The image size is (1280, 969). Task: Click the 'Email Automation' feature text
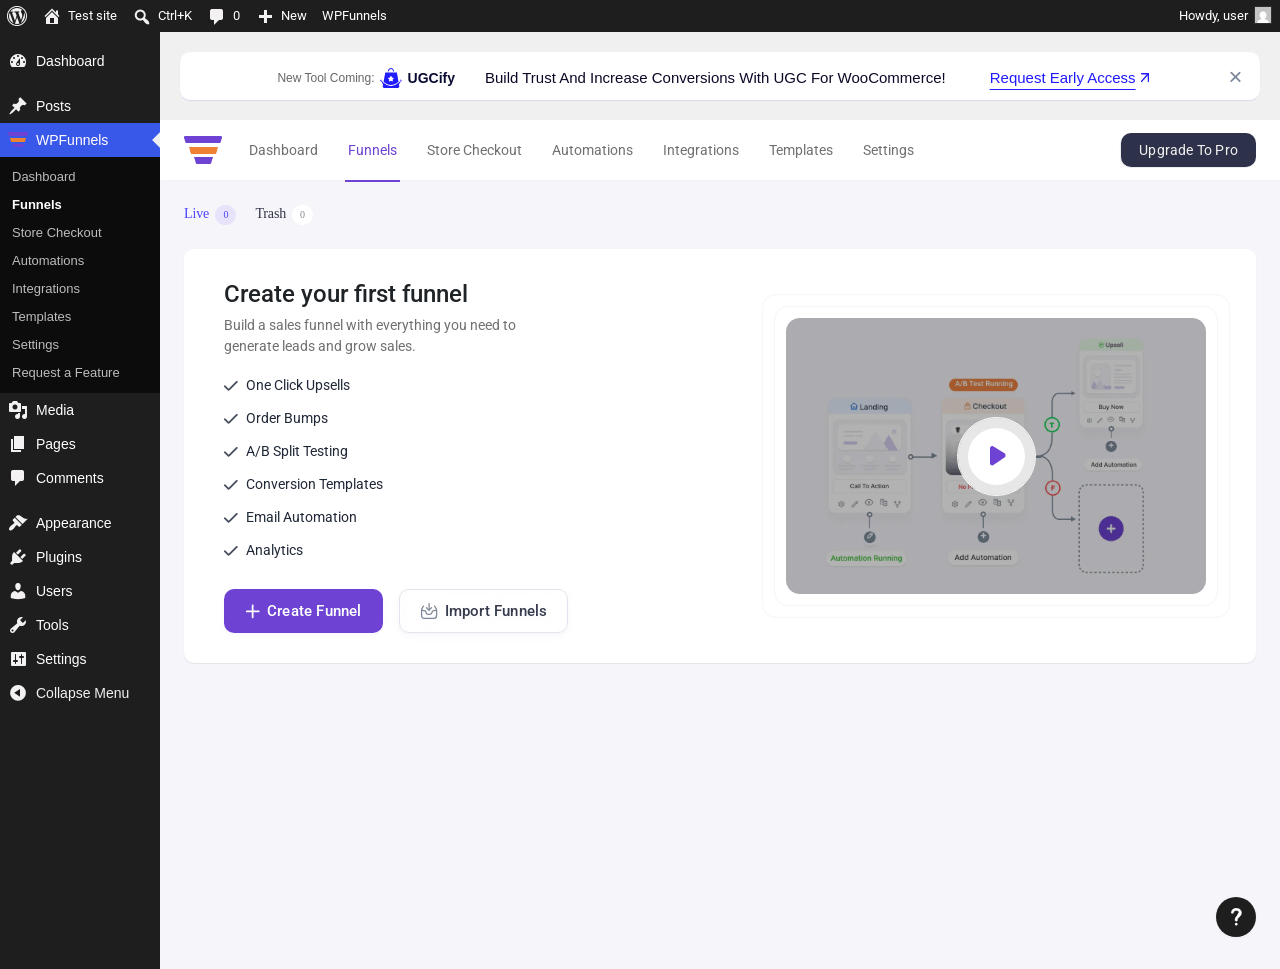[301, 517]
